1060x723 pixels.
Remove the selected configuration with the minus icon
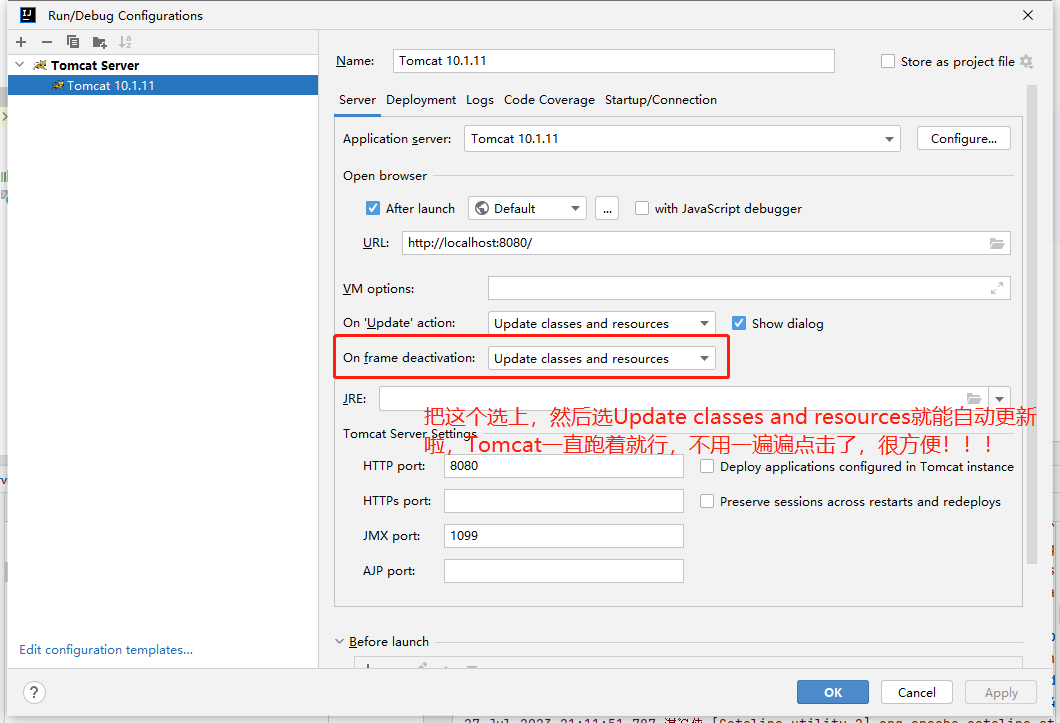tap(47, 42)
